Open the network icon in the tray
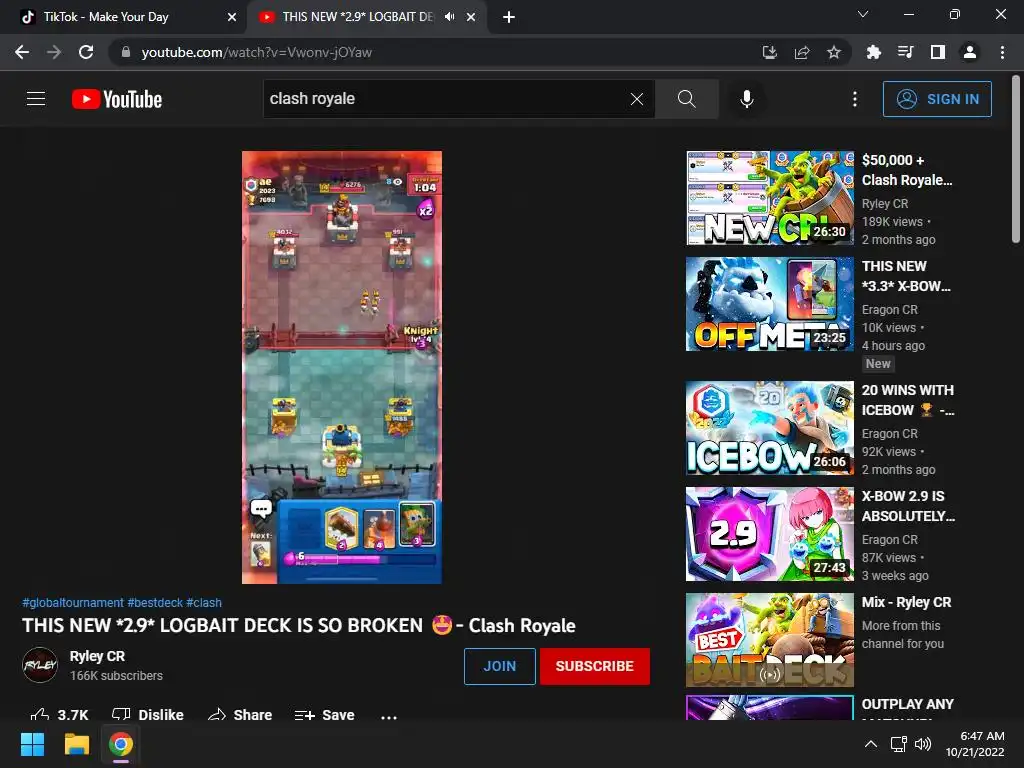Viewport: 1024px width, 768px height. tap(899, 744)
